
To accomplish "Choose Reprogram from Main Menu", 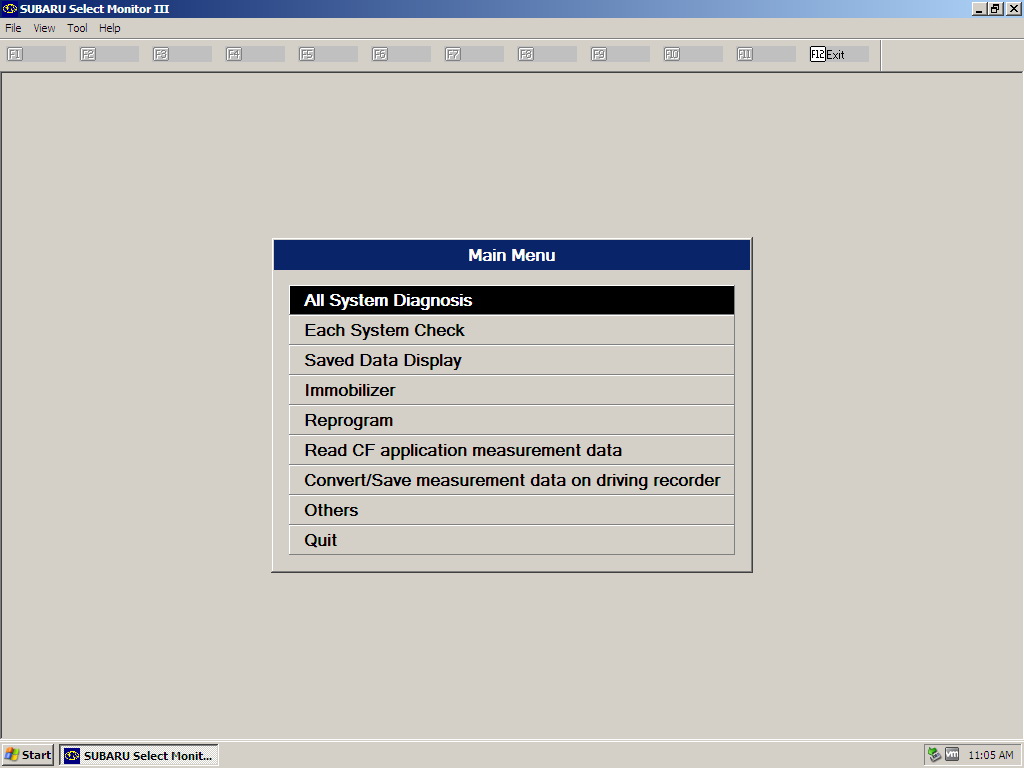I will tap(511, 421).
